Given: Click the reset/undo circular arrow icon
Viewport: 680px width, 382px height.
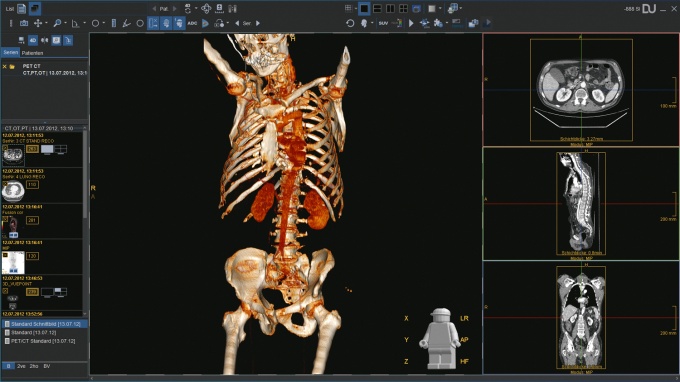Looking at the screenshot, I should pyautogui.click(x=350, y=23).
